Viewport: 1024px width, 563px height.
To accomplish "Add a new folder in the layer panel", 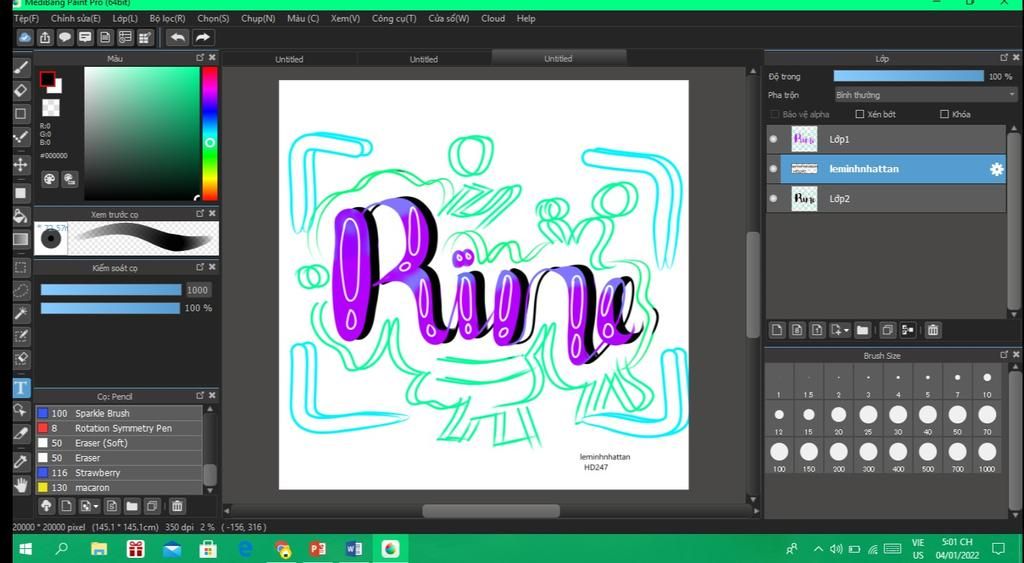I will (x=862, y=330).
